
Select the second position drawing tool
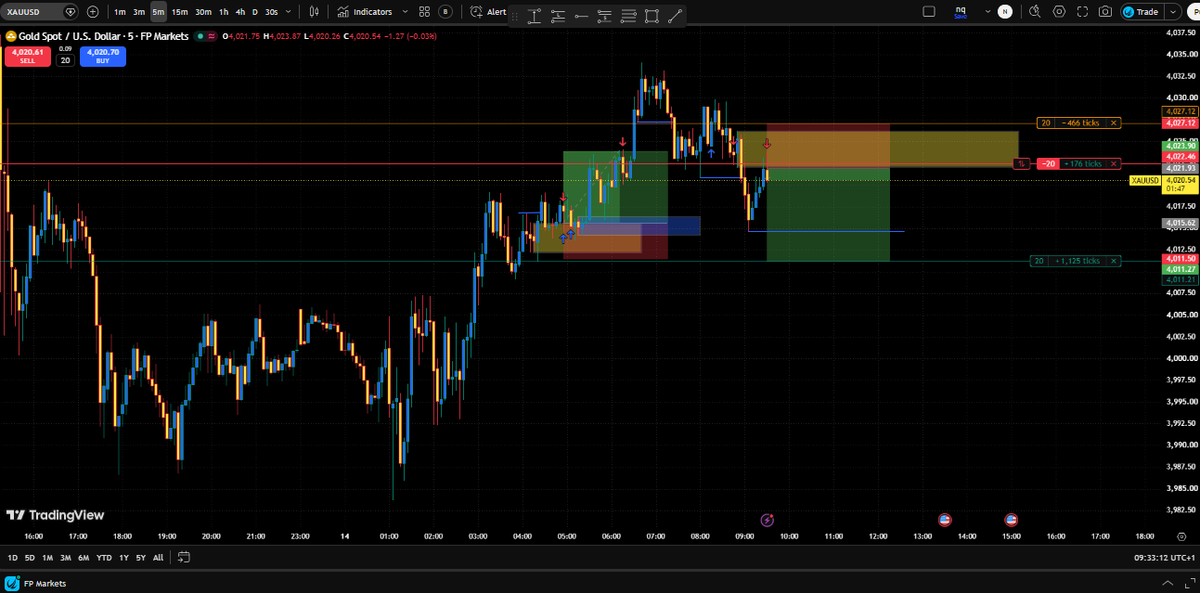tap(558, 15)
